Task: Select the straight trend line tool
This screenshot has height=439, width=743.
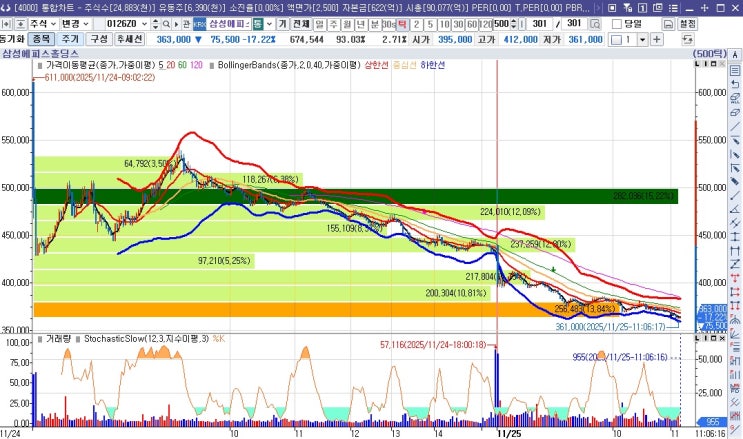Action: click(734, 126)
